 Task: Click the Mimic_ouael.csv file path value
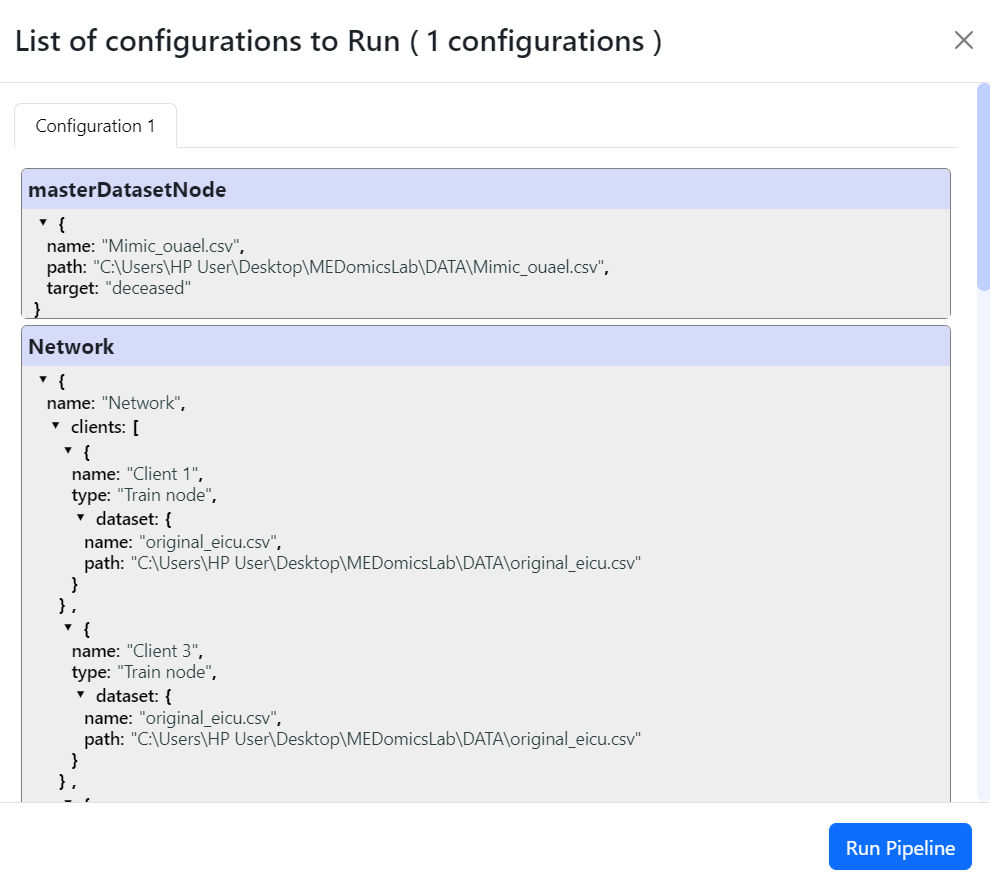click(x=350, y=267)
